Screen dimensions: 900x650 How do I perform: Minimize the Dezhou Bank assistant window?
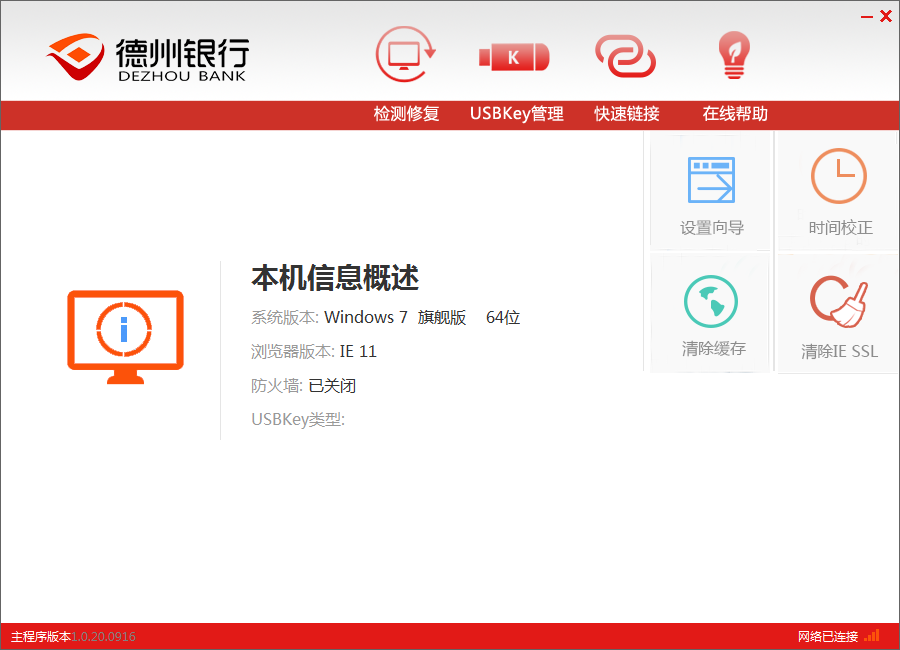tap(865, 16)
